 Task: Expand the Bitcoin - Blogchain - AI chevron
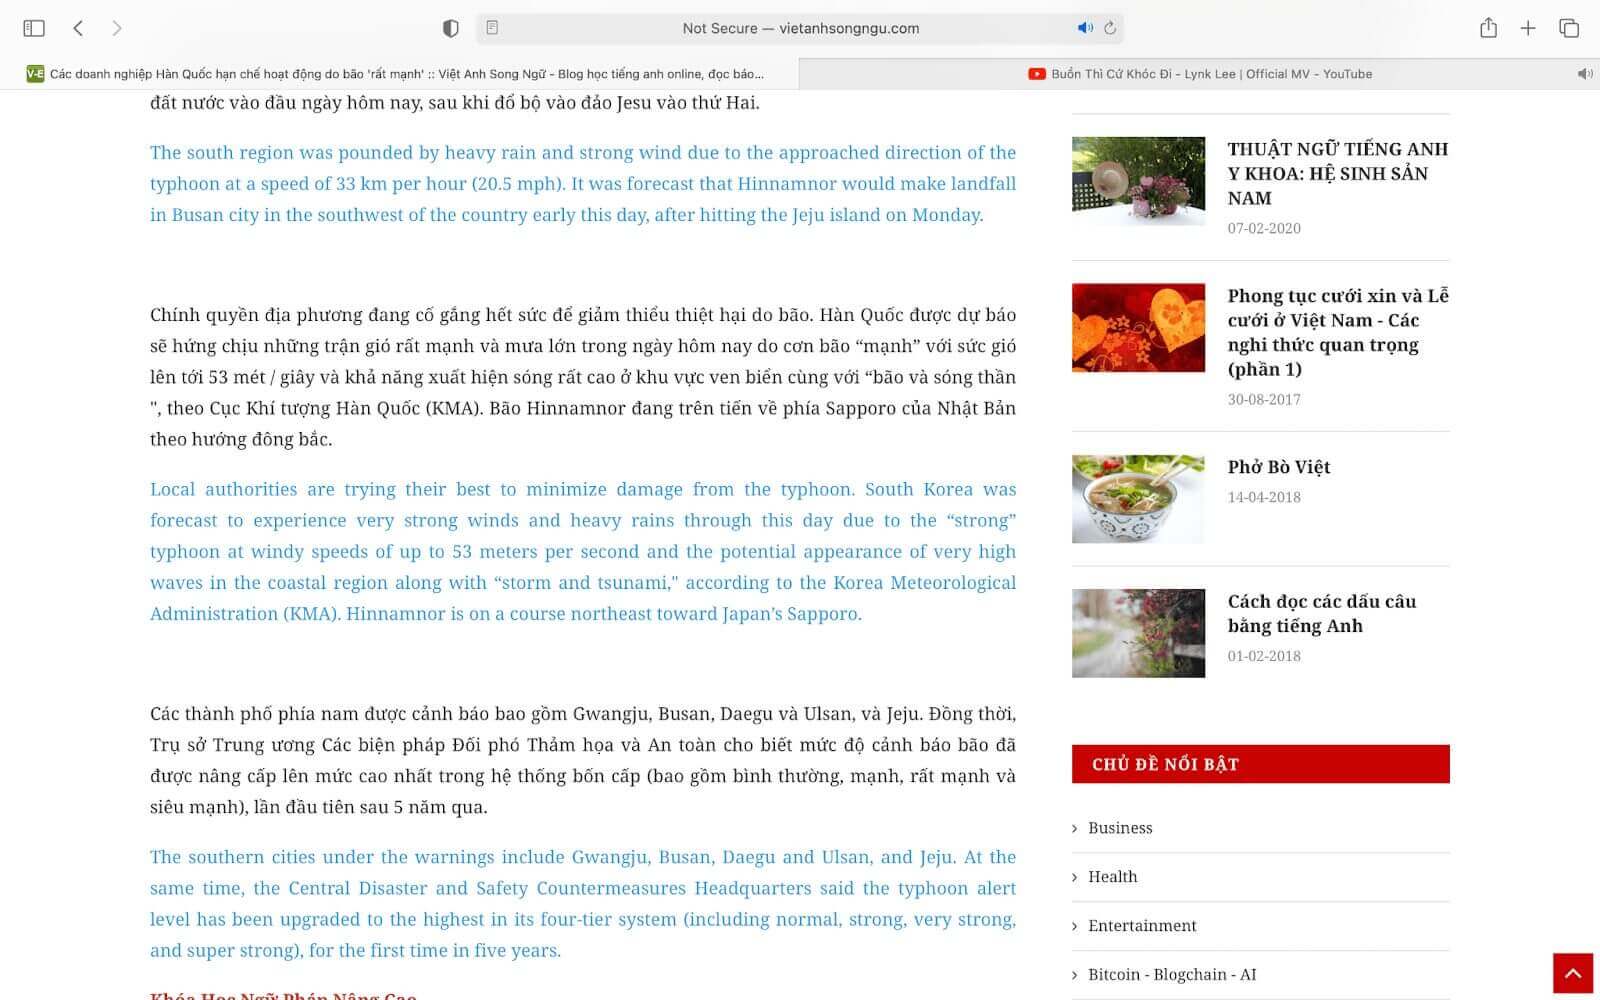click(x=1075, y=975)
